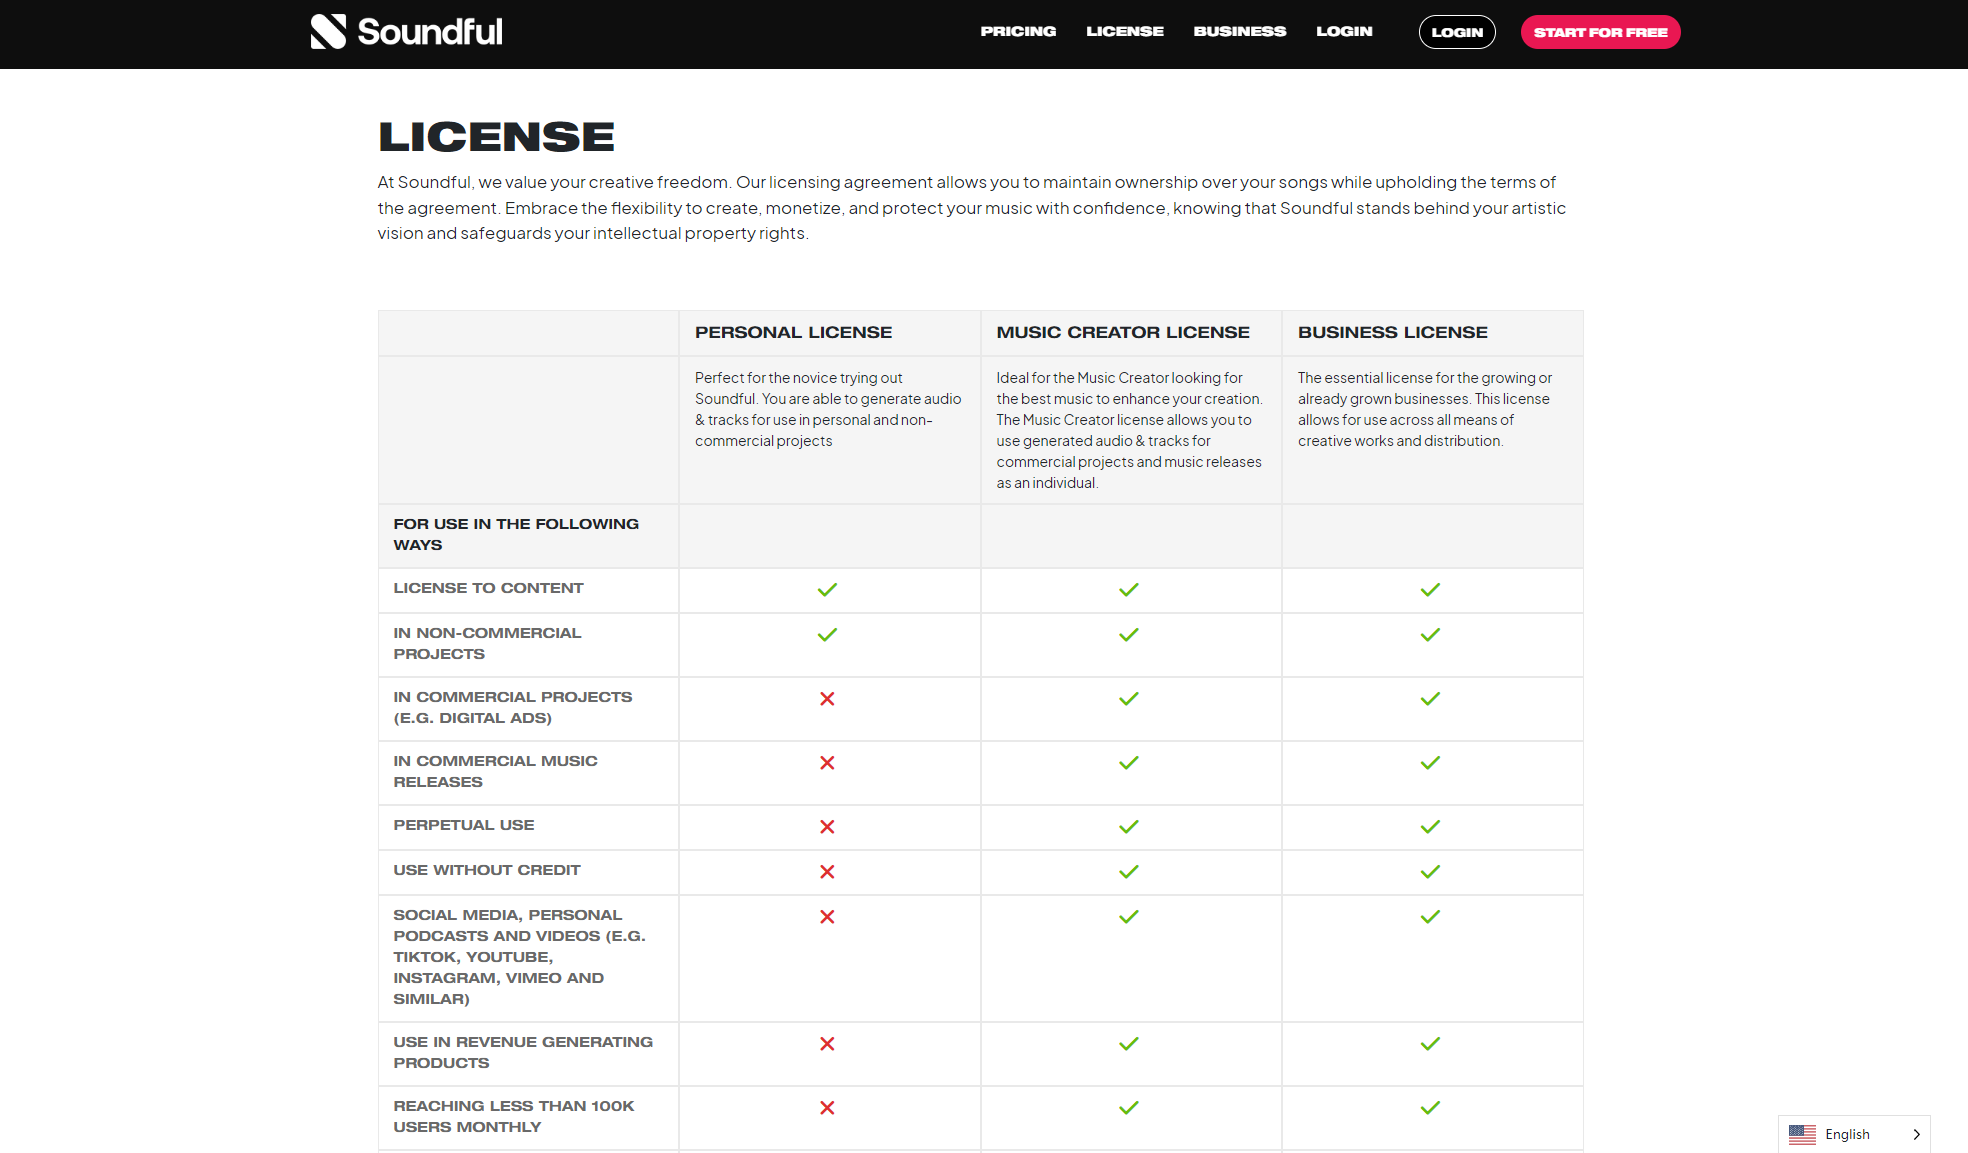The height and width of the screenshot is (1153, 1968).
Task: Expand the English language selector chevron
Action: click(1916, 1134)
